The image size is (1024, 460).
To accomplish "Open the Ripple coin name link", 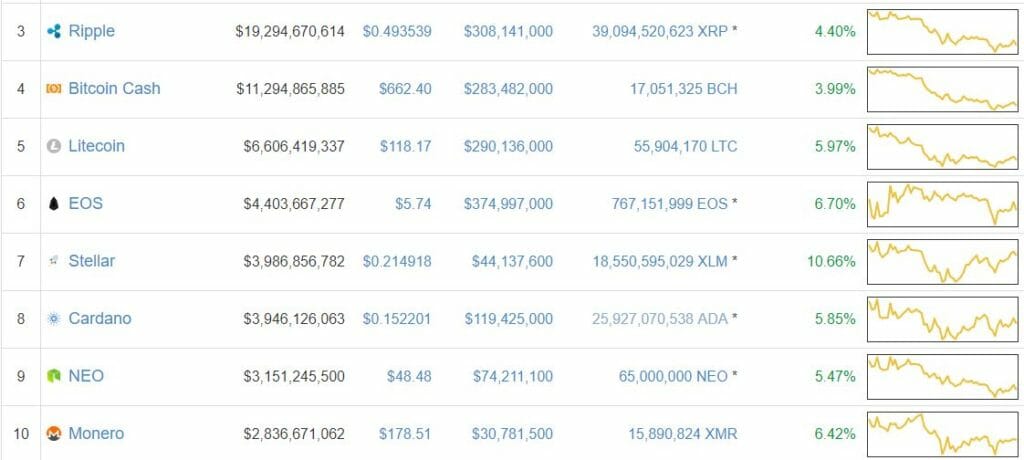I will point(91,31).
